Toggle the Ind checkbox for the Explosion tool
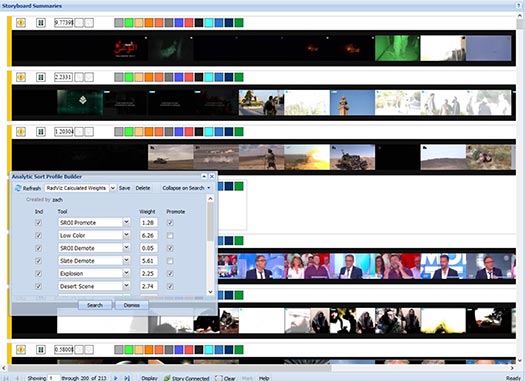The height and width of the screenshot is (381, 525). pyautogui.click(x=39, y=274)
